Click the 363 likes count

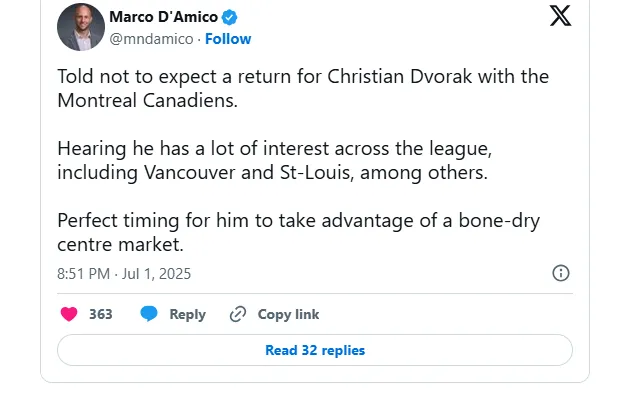click(101, 314)
